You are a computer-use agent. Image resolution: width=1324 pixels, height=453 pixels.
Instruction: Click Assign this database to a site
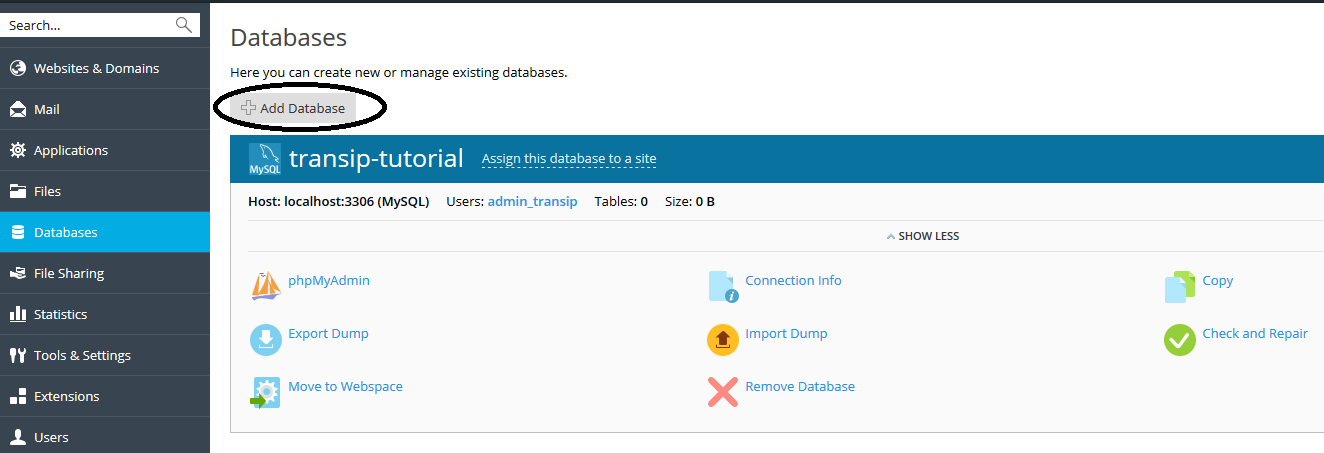[x=569, y=158]
